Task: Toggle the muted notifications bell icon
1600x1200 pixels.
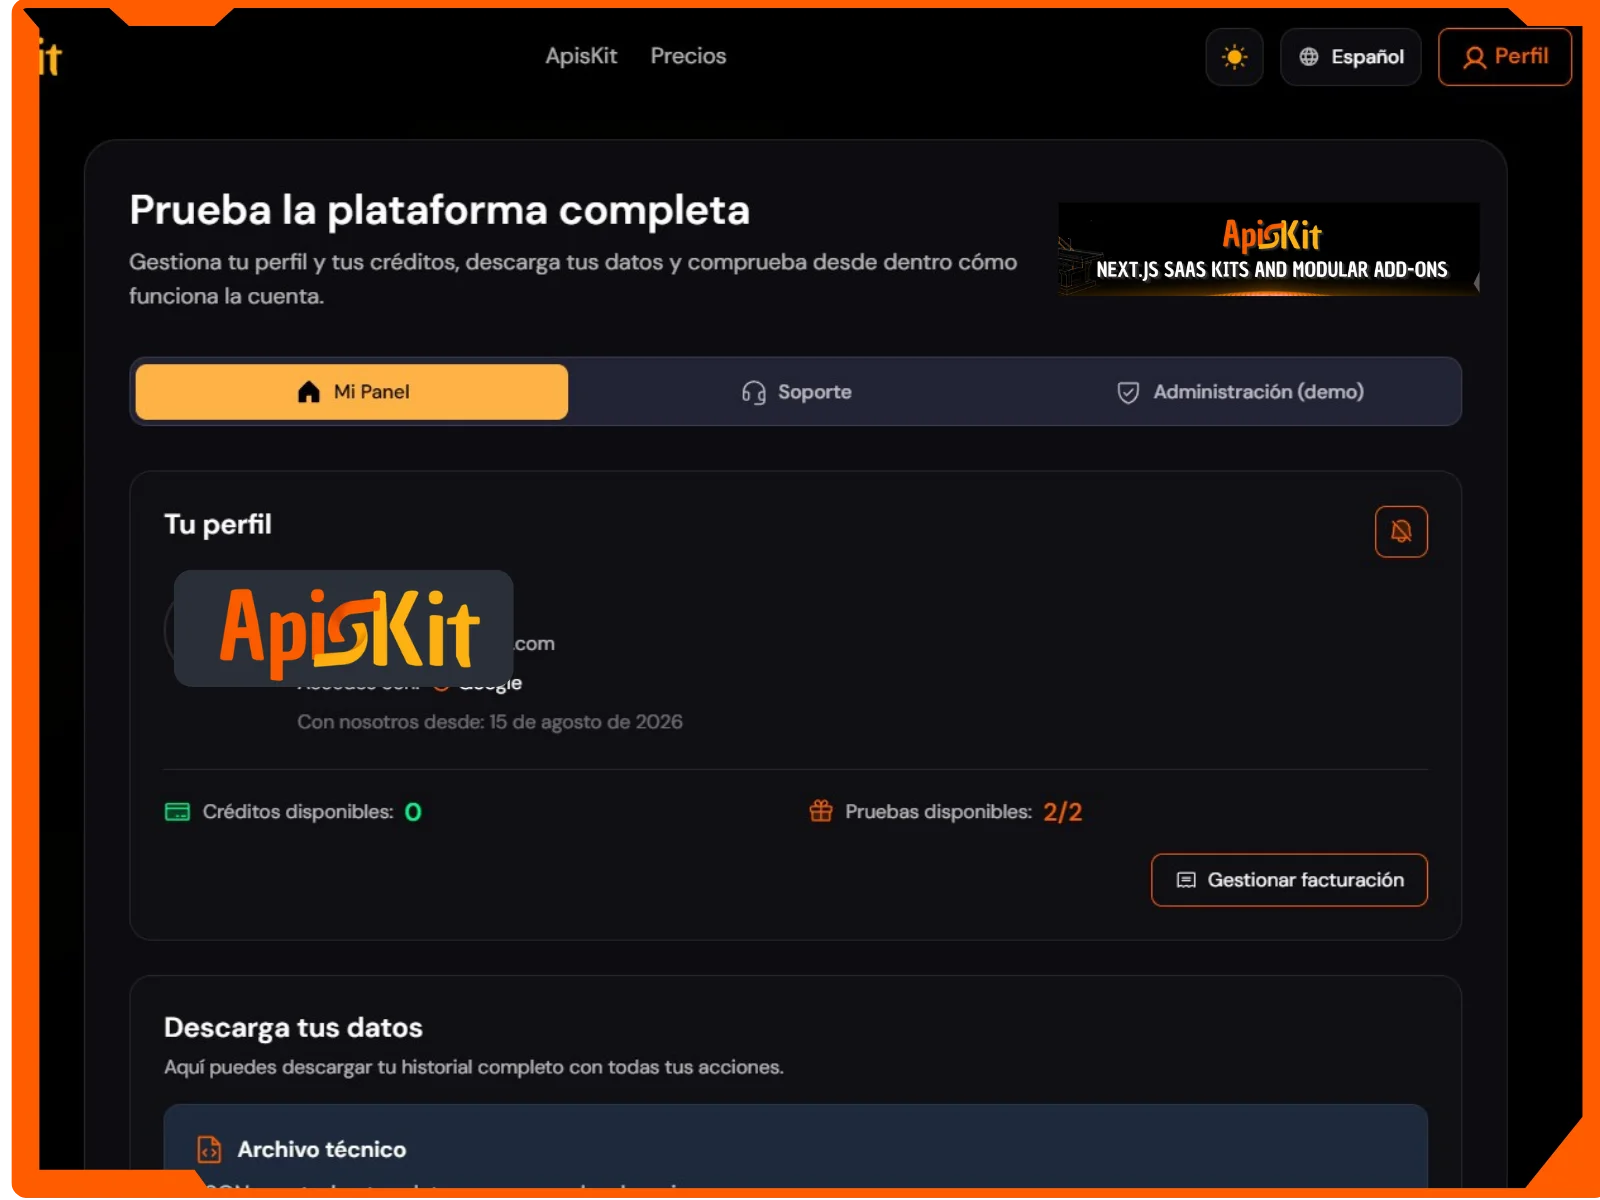Action: [x=1401, y=531]
